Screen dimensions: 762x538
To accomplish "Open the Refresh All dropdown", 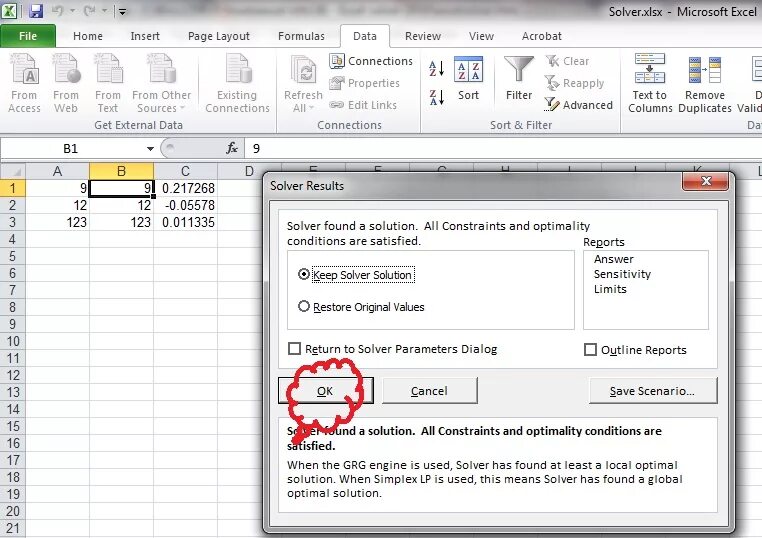I will coord(303,84).
